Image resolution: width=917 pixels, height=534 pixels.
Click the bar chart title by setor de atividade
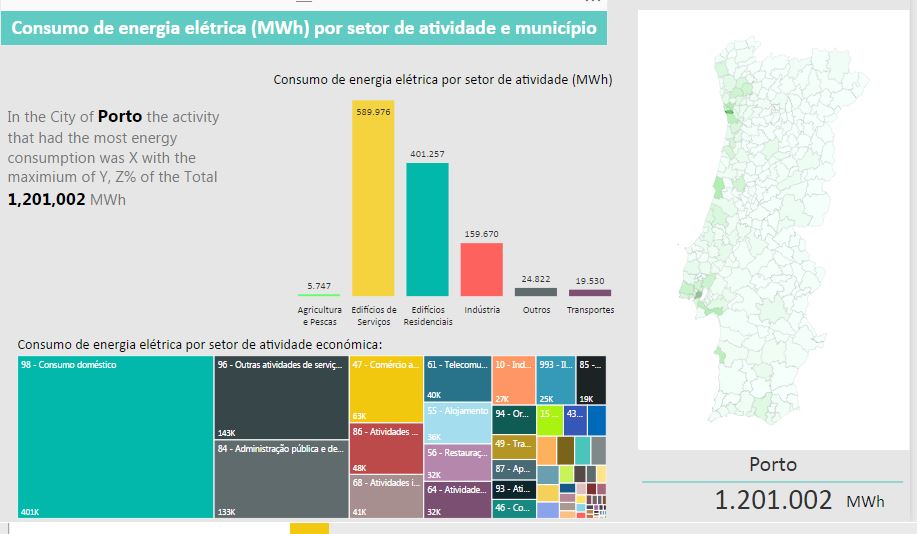coord(443,80)
